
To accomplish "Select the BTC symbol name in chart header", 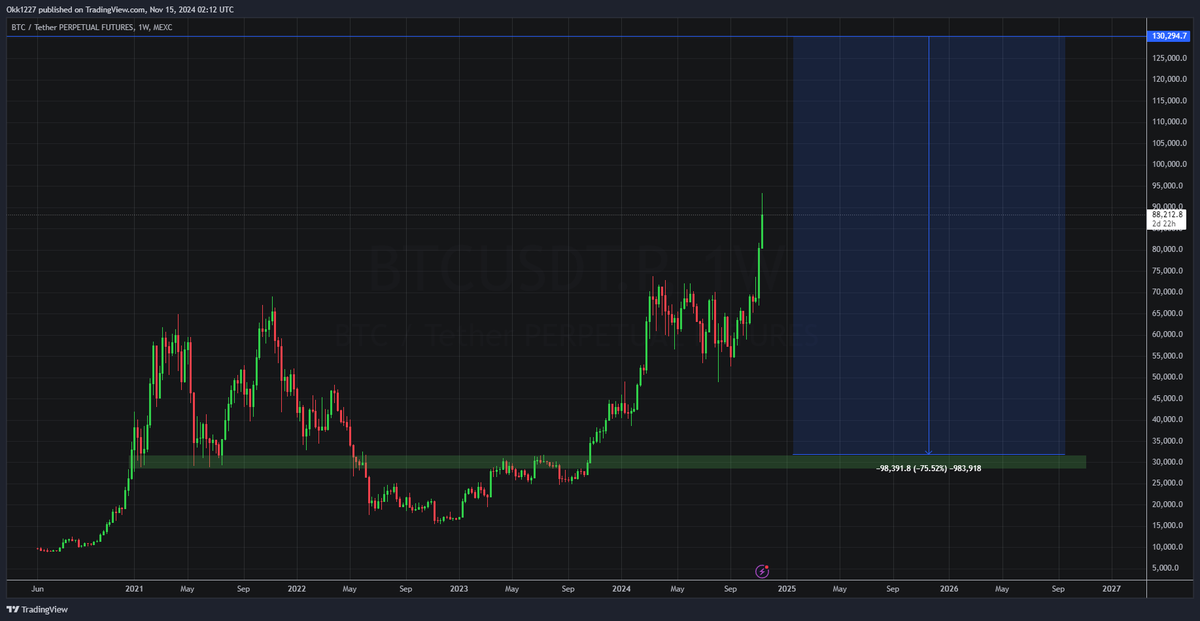I will (18, 26).
